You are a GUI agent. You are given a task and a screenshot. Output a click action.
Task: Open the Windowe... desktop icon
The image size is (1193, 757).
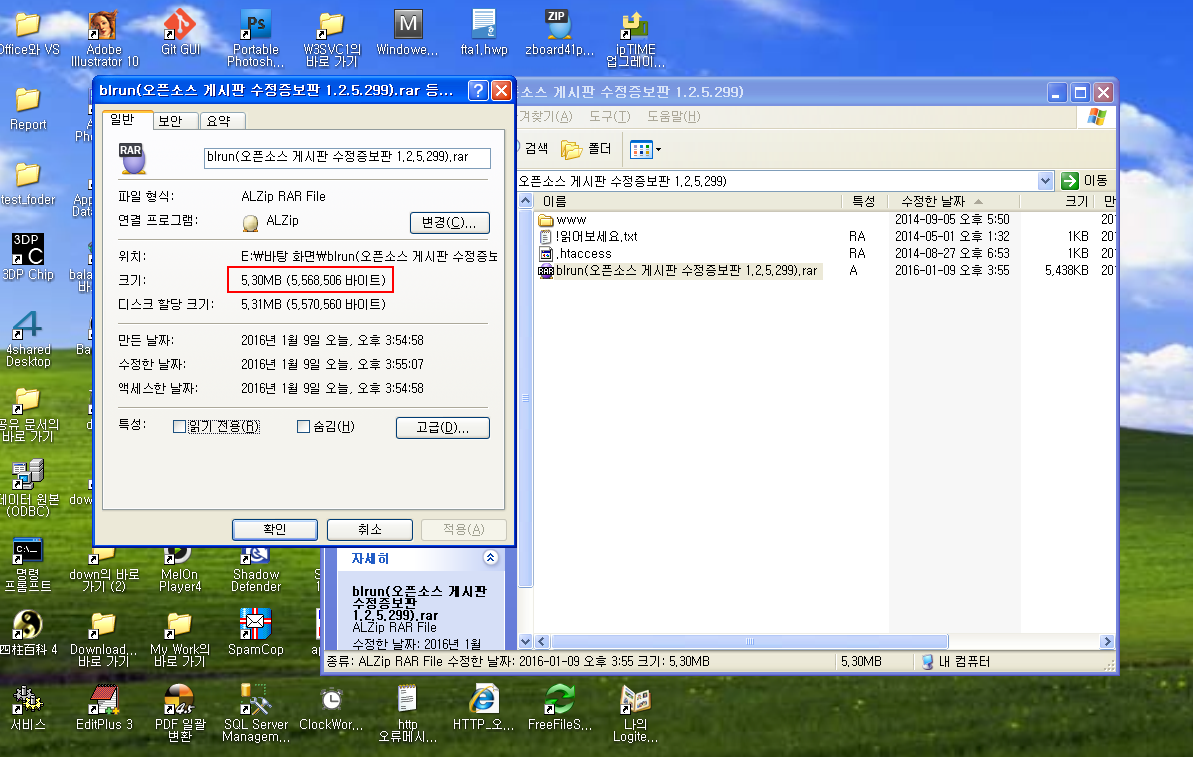408,33
